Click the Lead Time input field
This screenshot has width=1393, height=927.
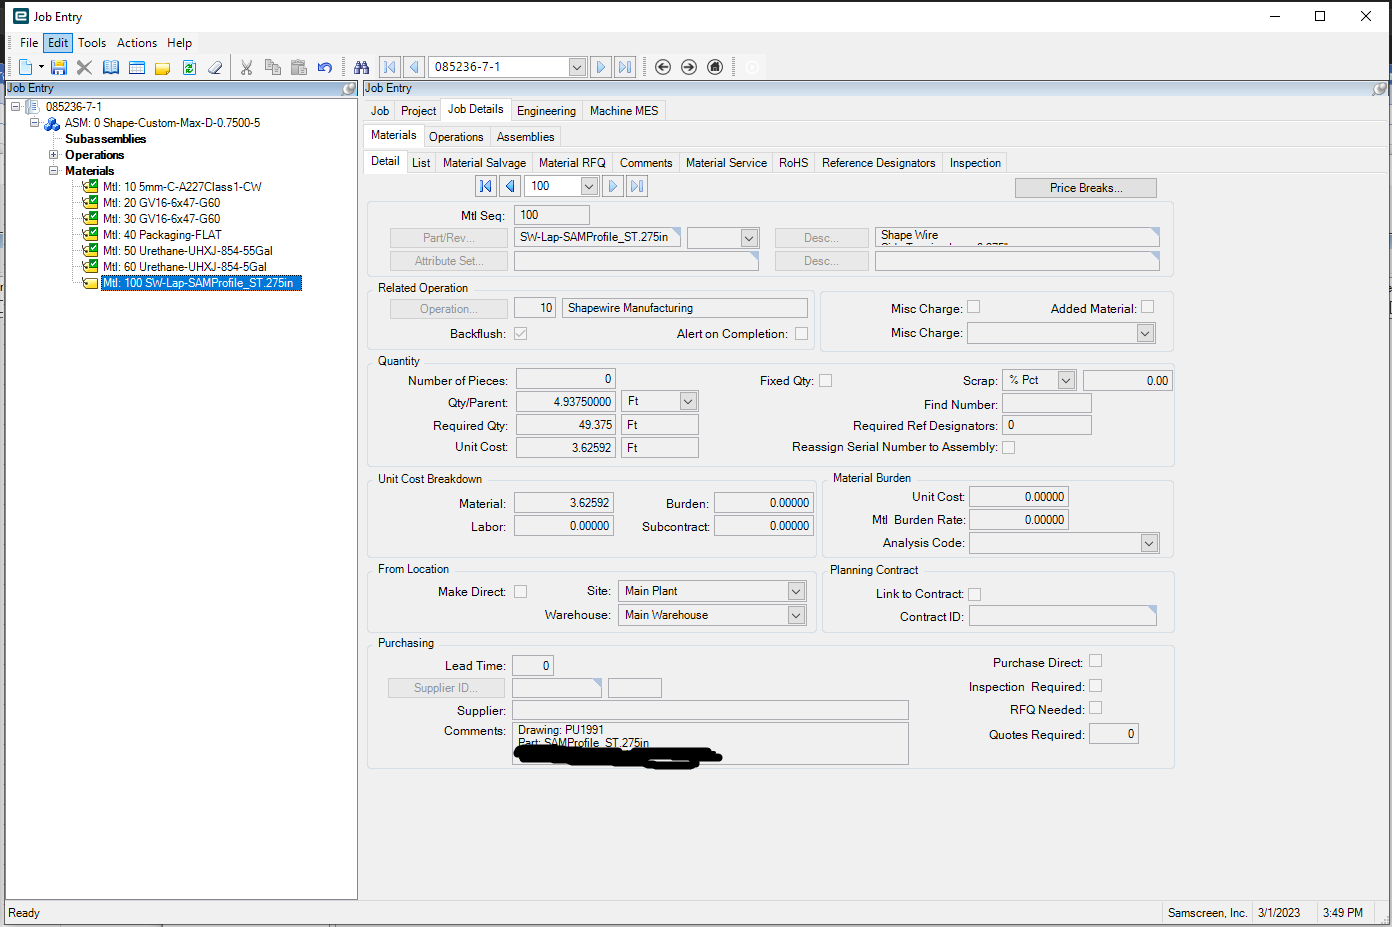[x=532, y=666]
